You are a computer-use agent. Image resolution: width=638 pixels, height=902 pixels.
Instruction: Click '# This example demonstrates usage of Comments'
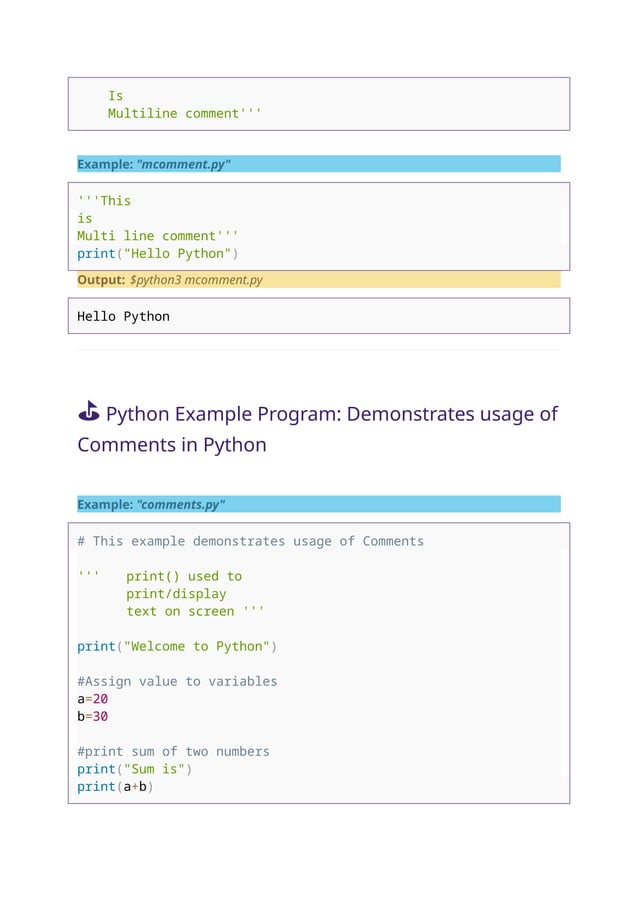point(250,541)
